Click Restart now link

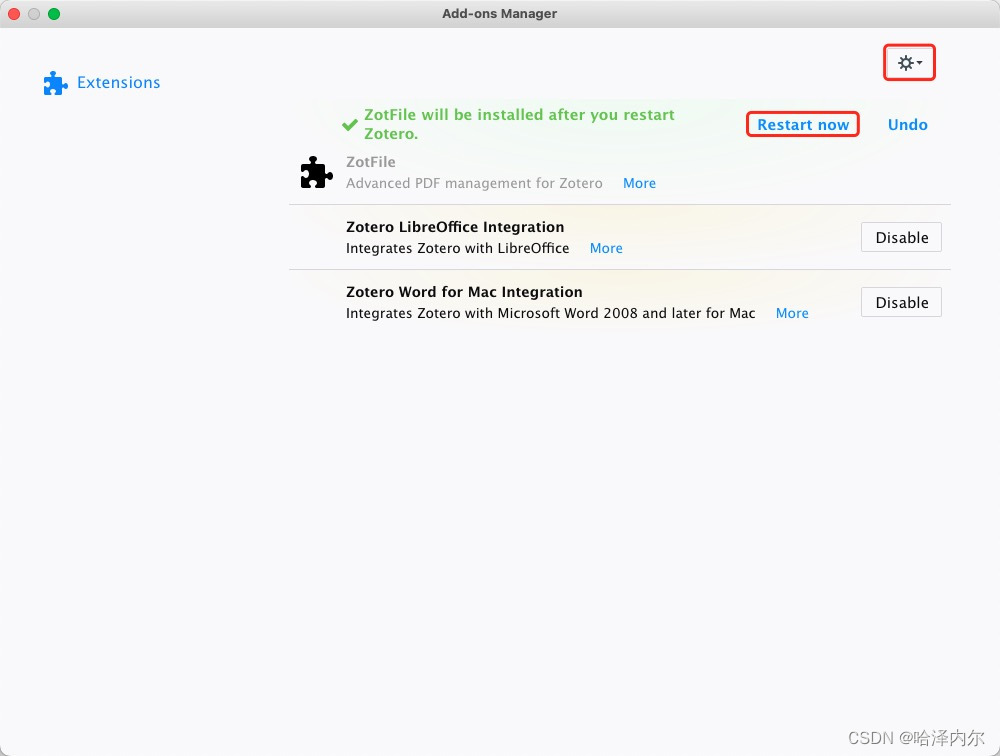click(x=803, y=124)
